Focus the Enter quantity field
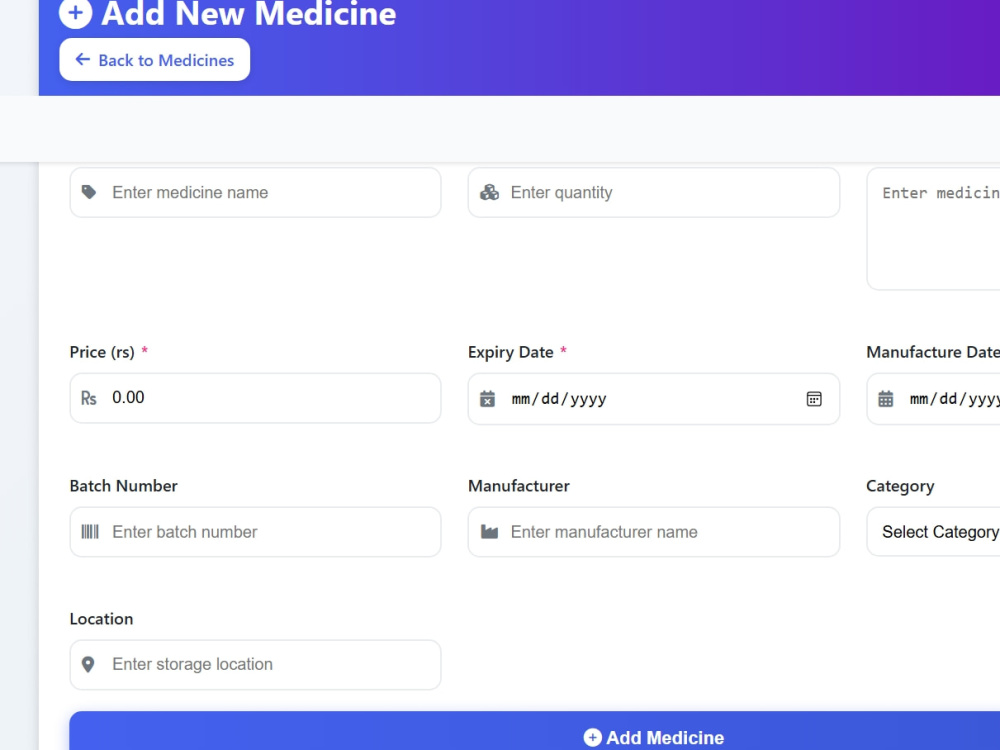1000x750 pixels. pos(654,193)
